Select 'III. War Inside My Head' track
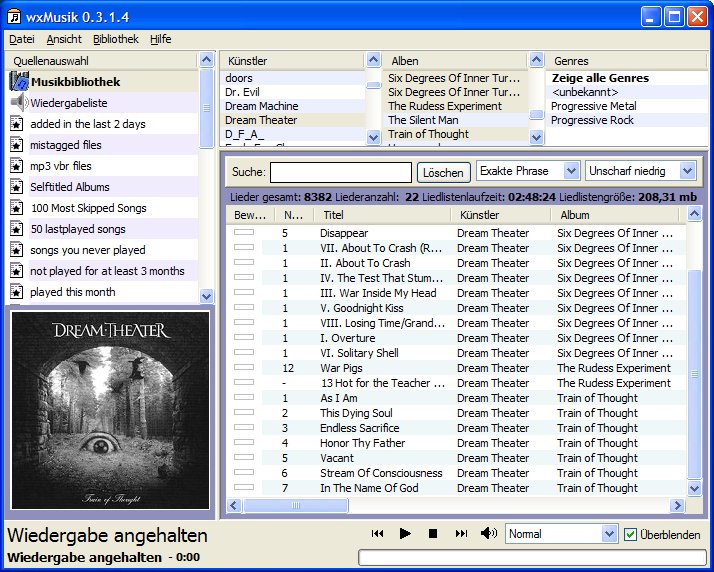 coord(378,293)
